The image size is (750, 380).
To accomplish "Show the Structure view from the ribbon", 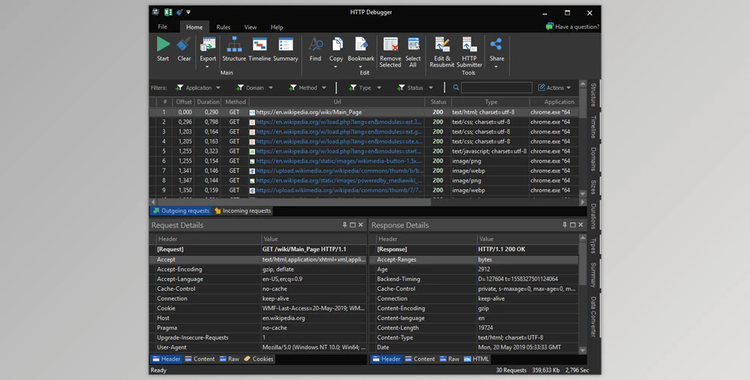I will pos(234,49).
